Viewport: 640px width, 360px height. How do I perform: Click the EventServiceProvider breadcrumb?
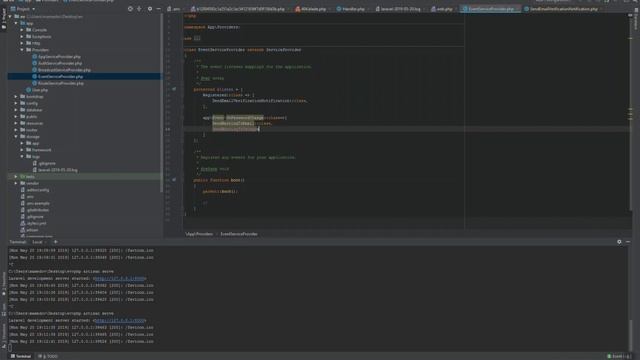239,234
